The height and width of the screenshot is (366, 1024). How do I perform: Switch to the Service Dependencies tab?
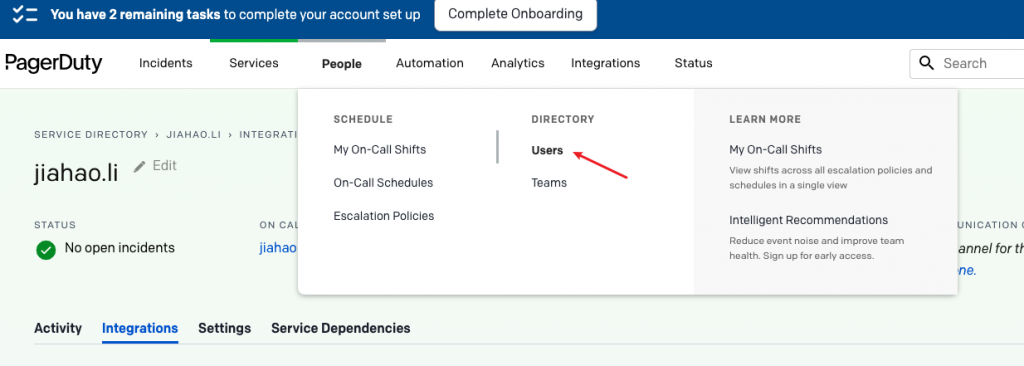tap(341, 328)
